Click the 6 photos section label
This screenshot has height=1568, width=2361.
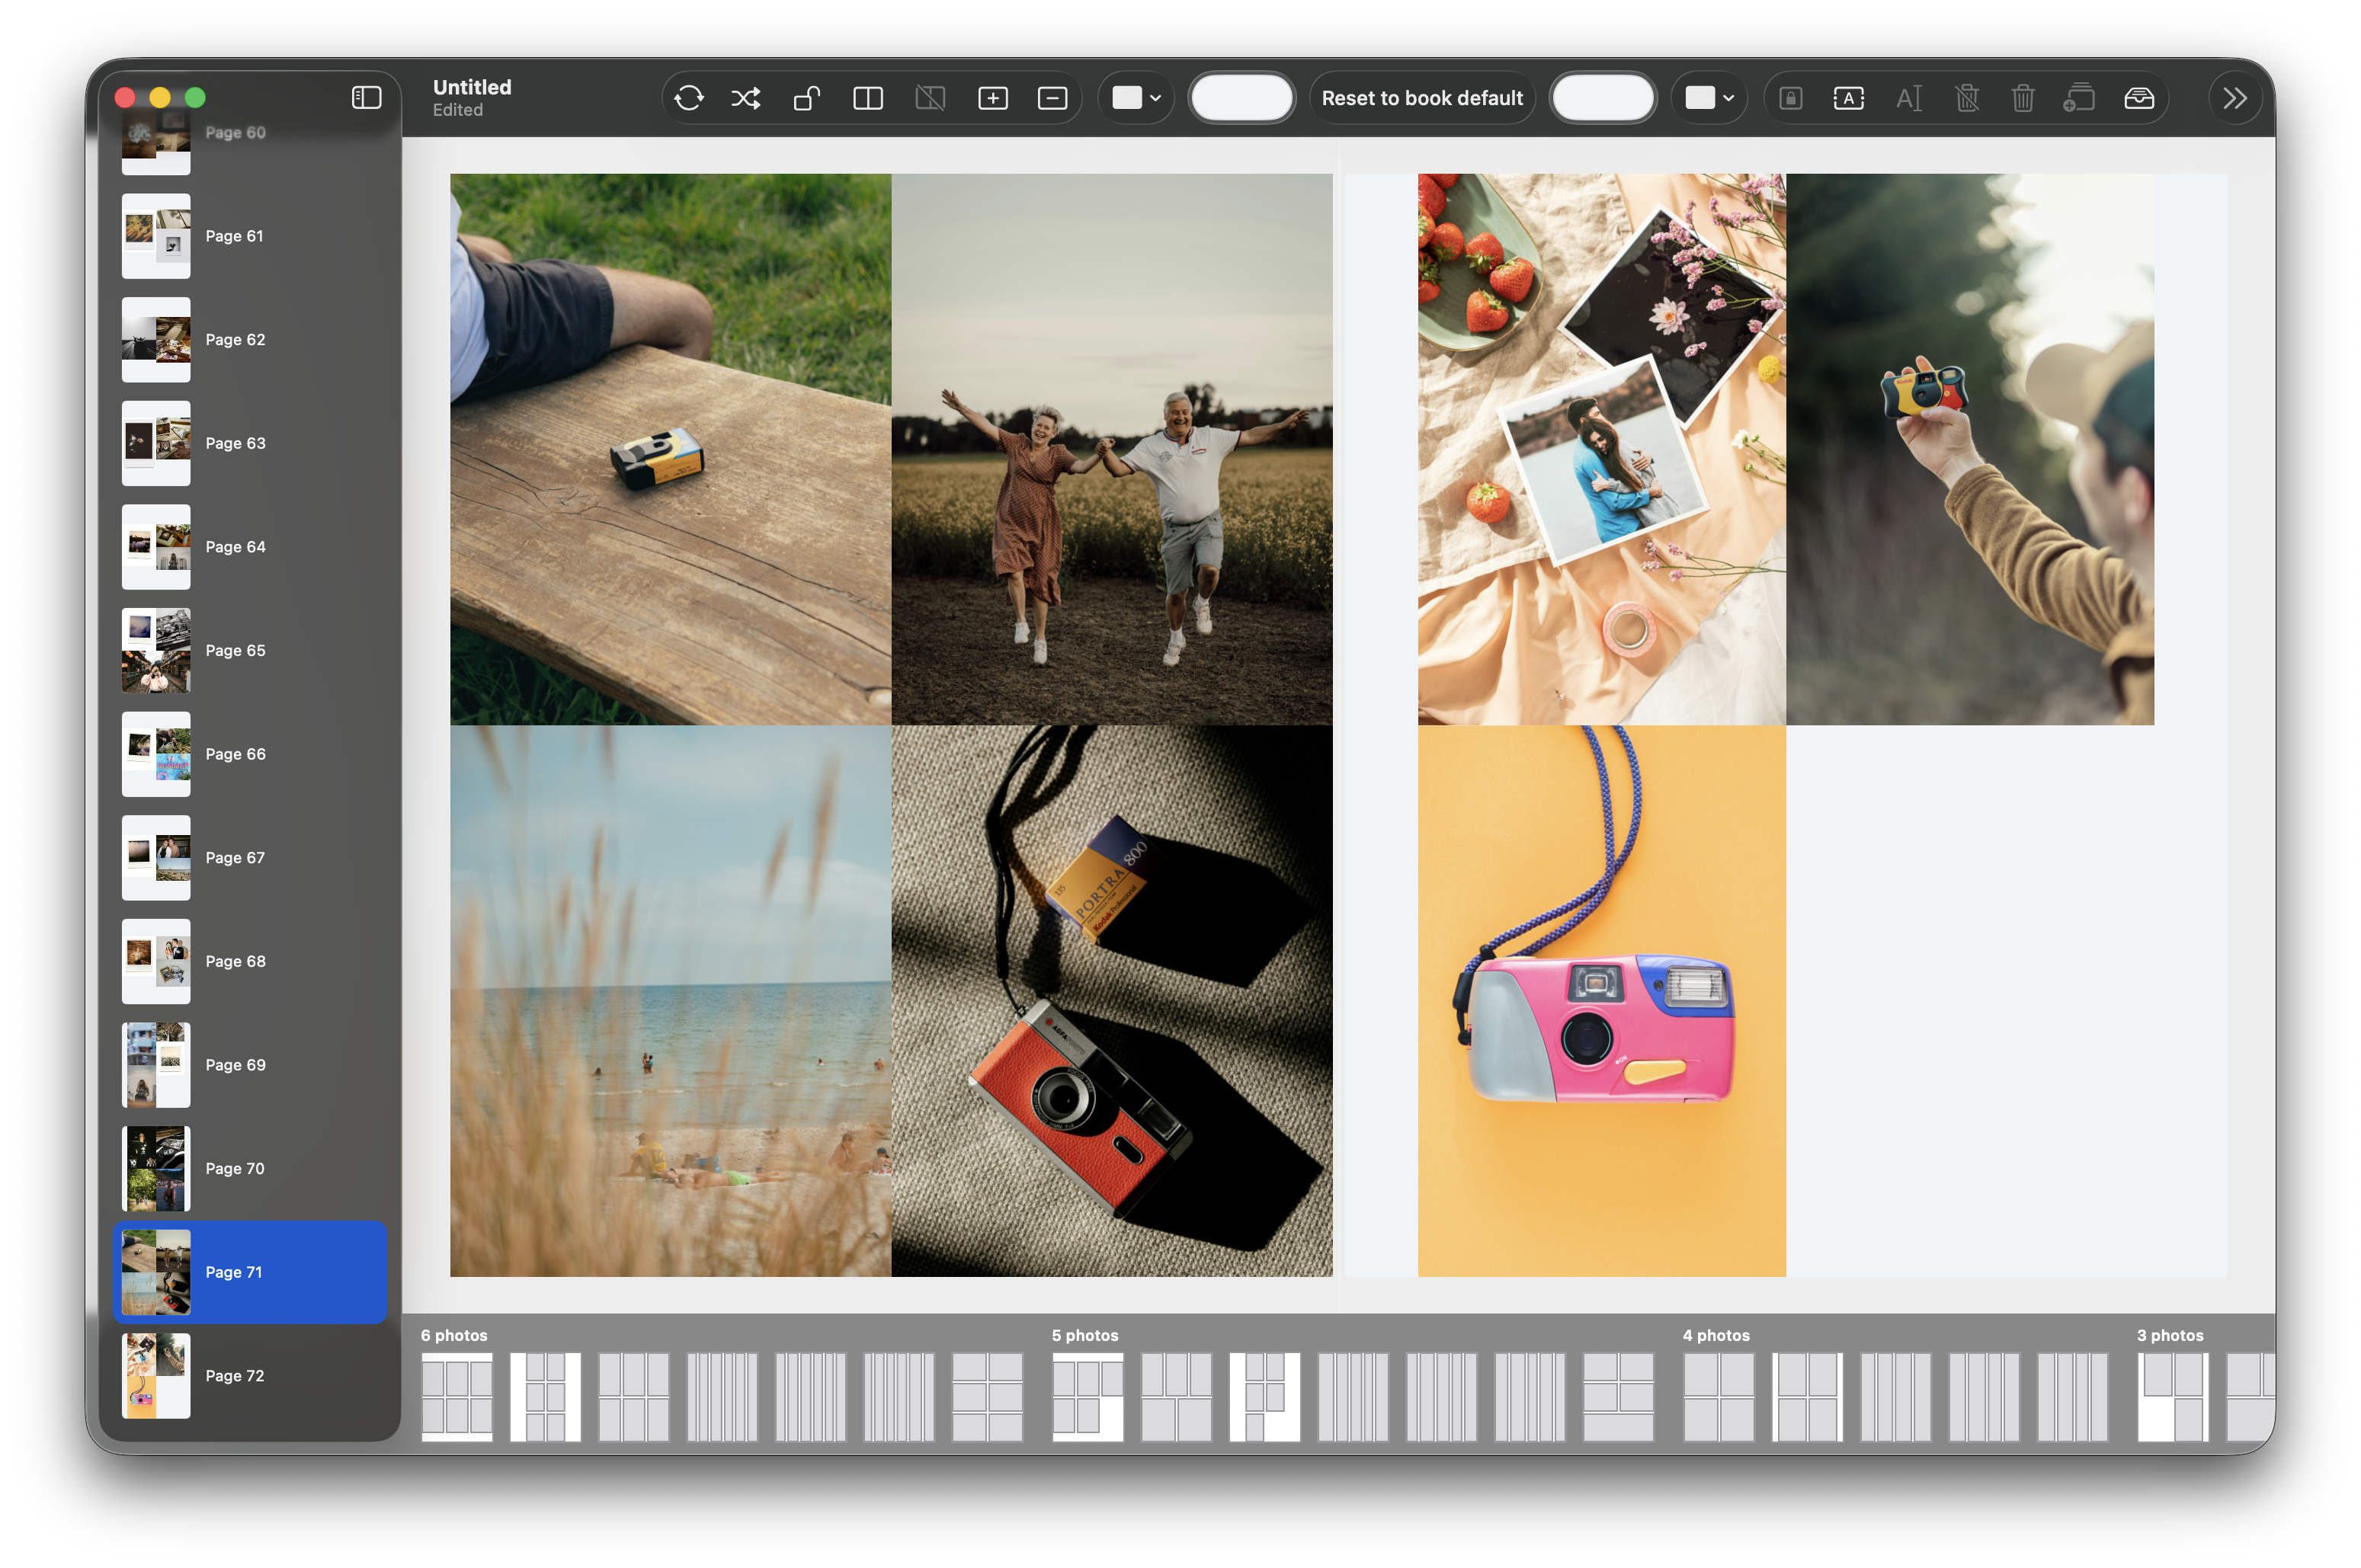454,1335
